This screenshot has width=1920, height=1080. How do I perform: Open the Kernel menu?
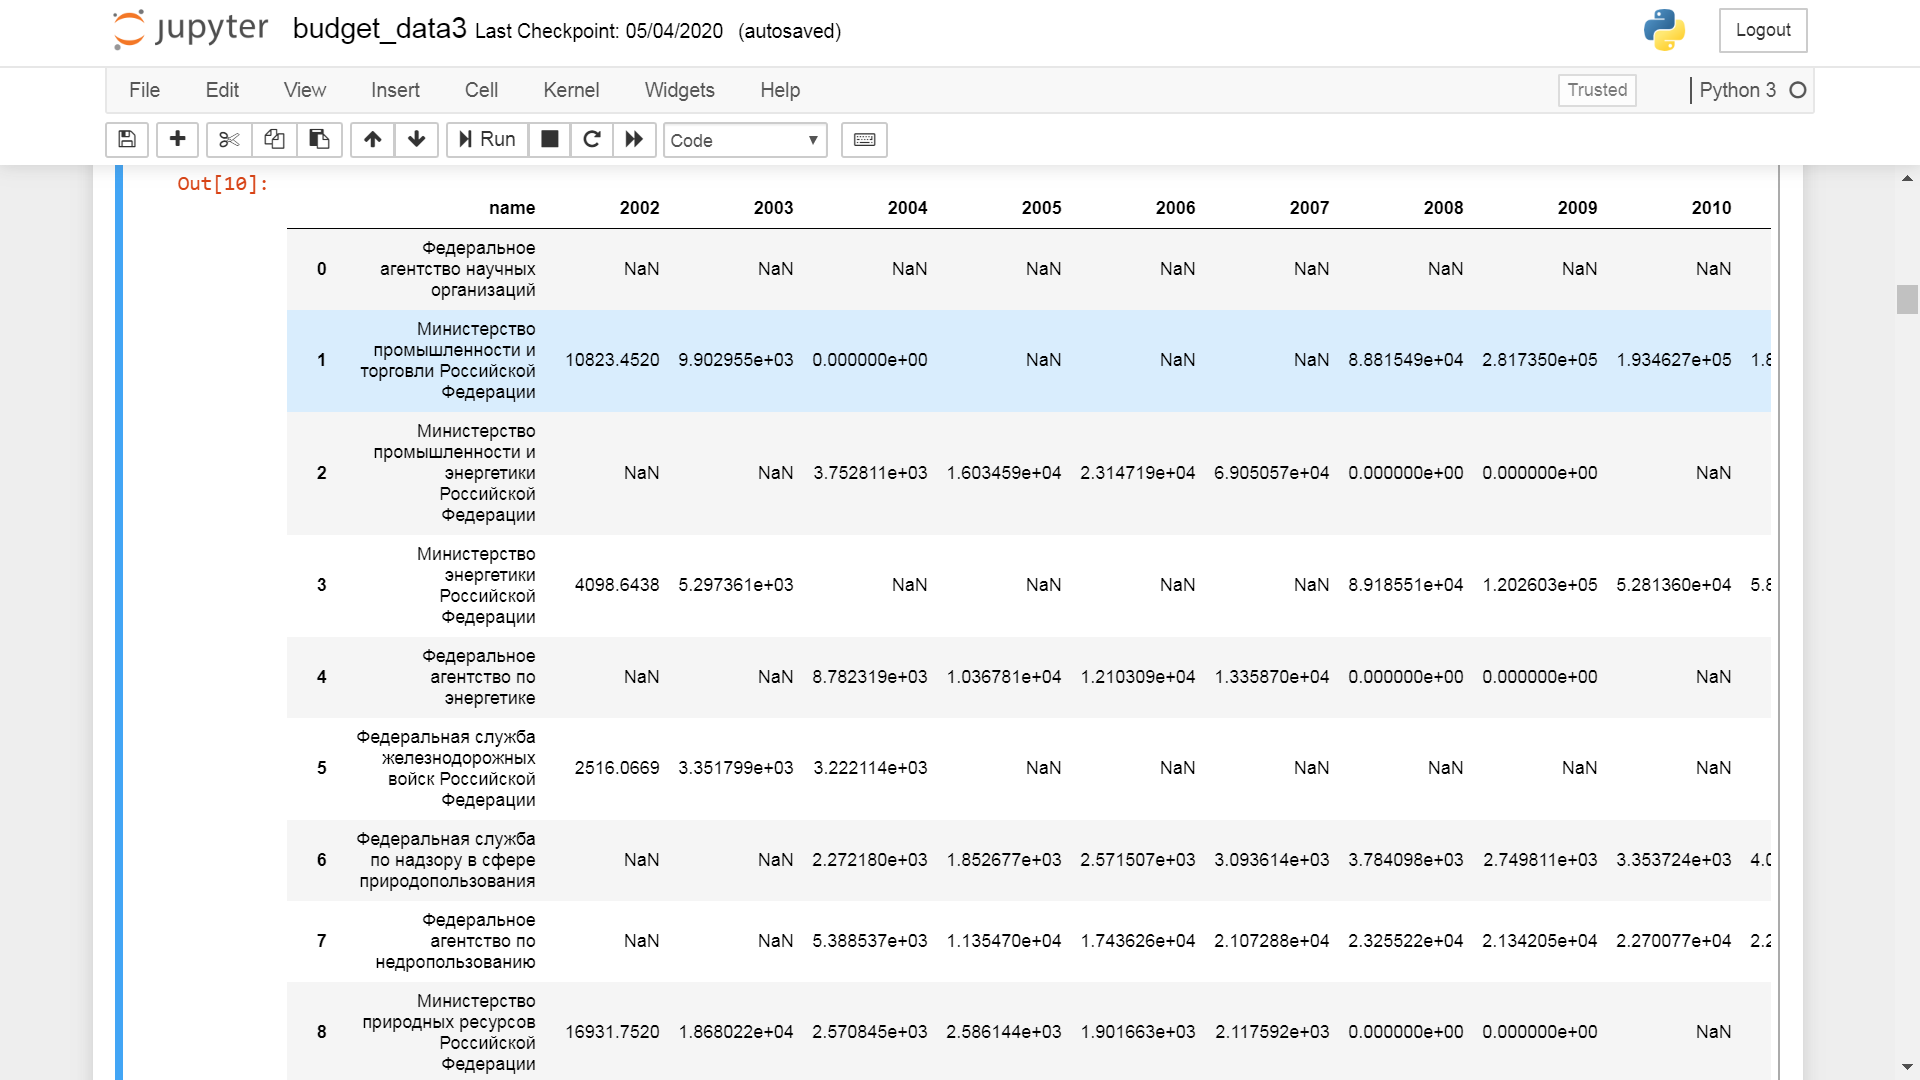pos(571,90)
